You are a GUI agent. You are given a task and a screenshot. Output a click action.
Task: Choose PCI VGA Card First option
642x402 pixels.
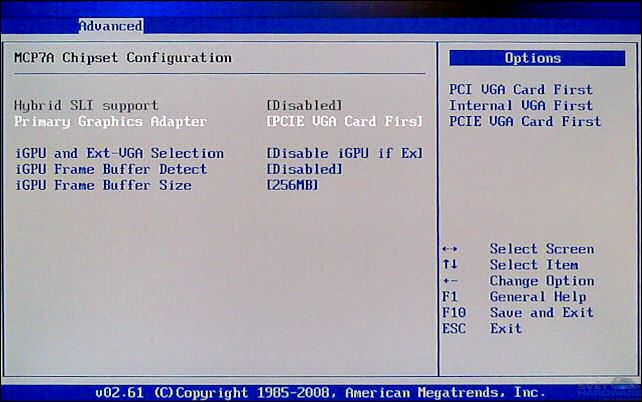(520, 89)
